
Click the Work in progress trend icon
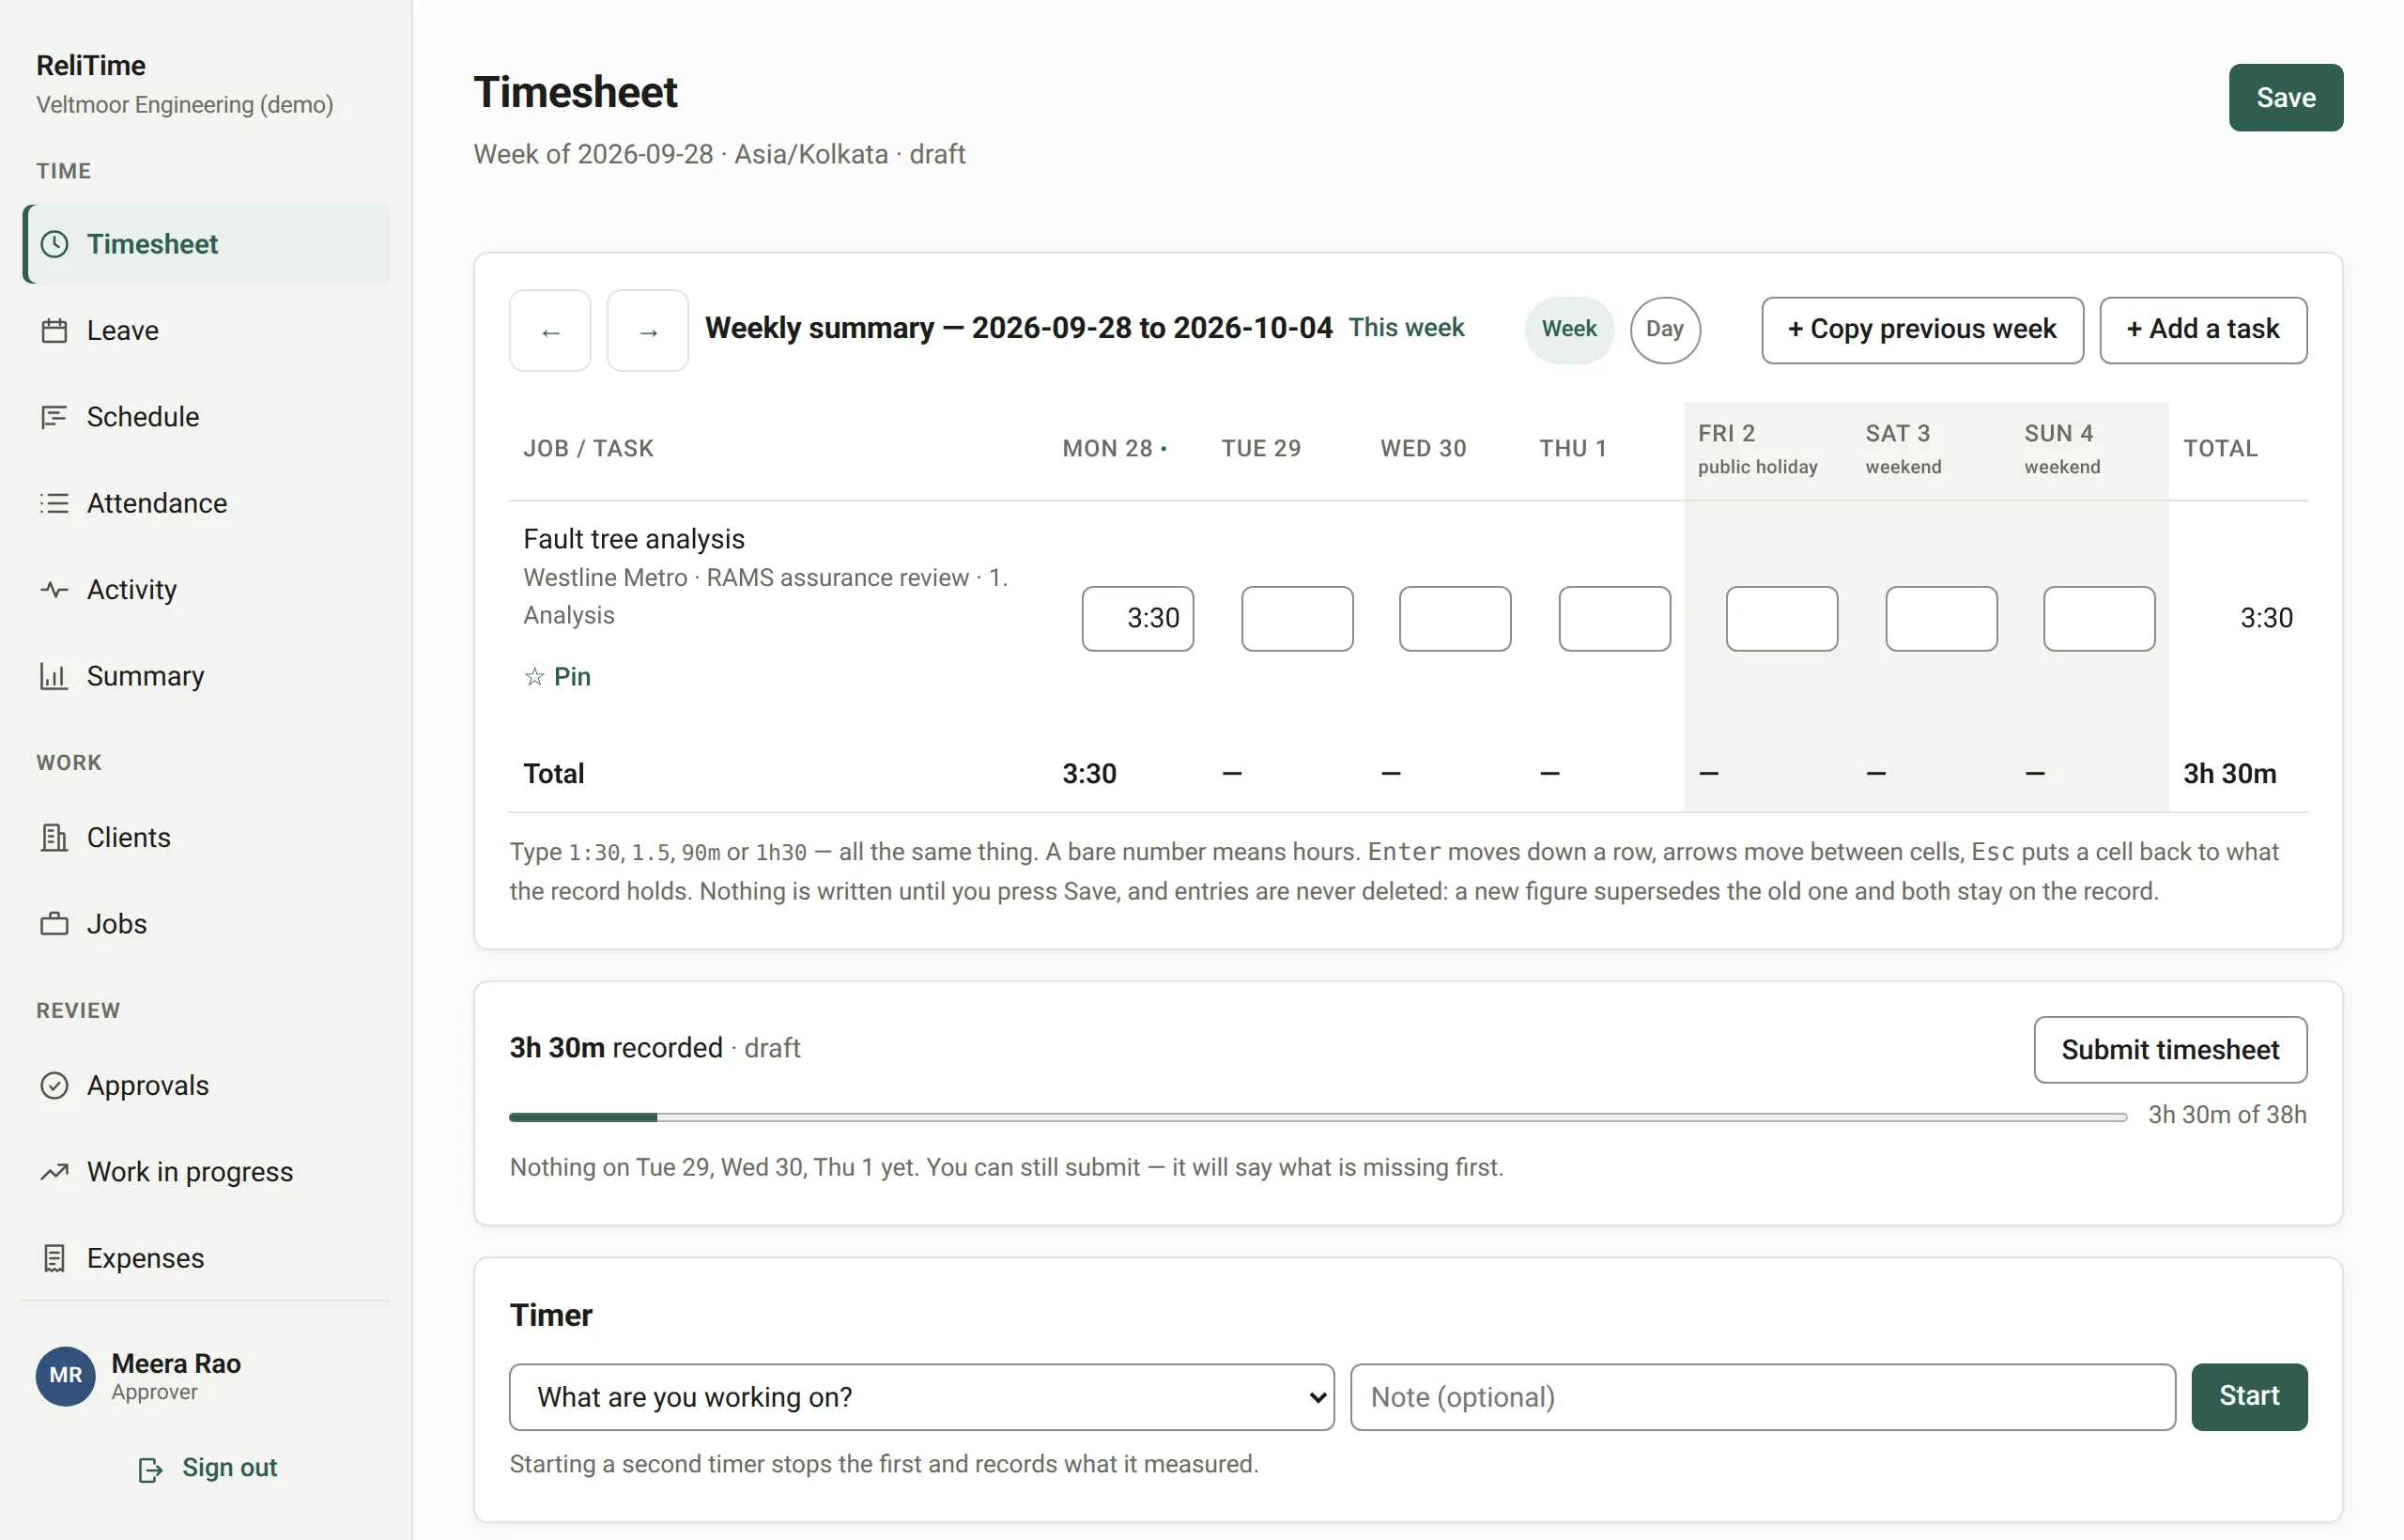[54, 1172]
